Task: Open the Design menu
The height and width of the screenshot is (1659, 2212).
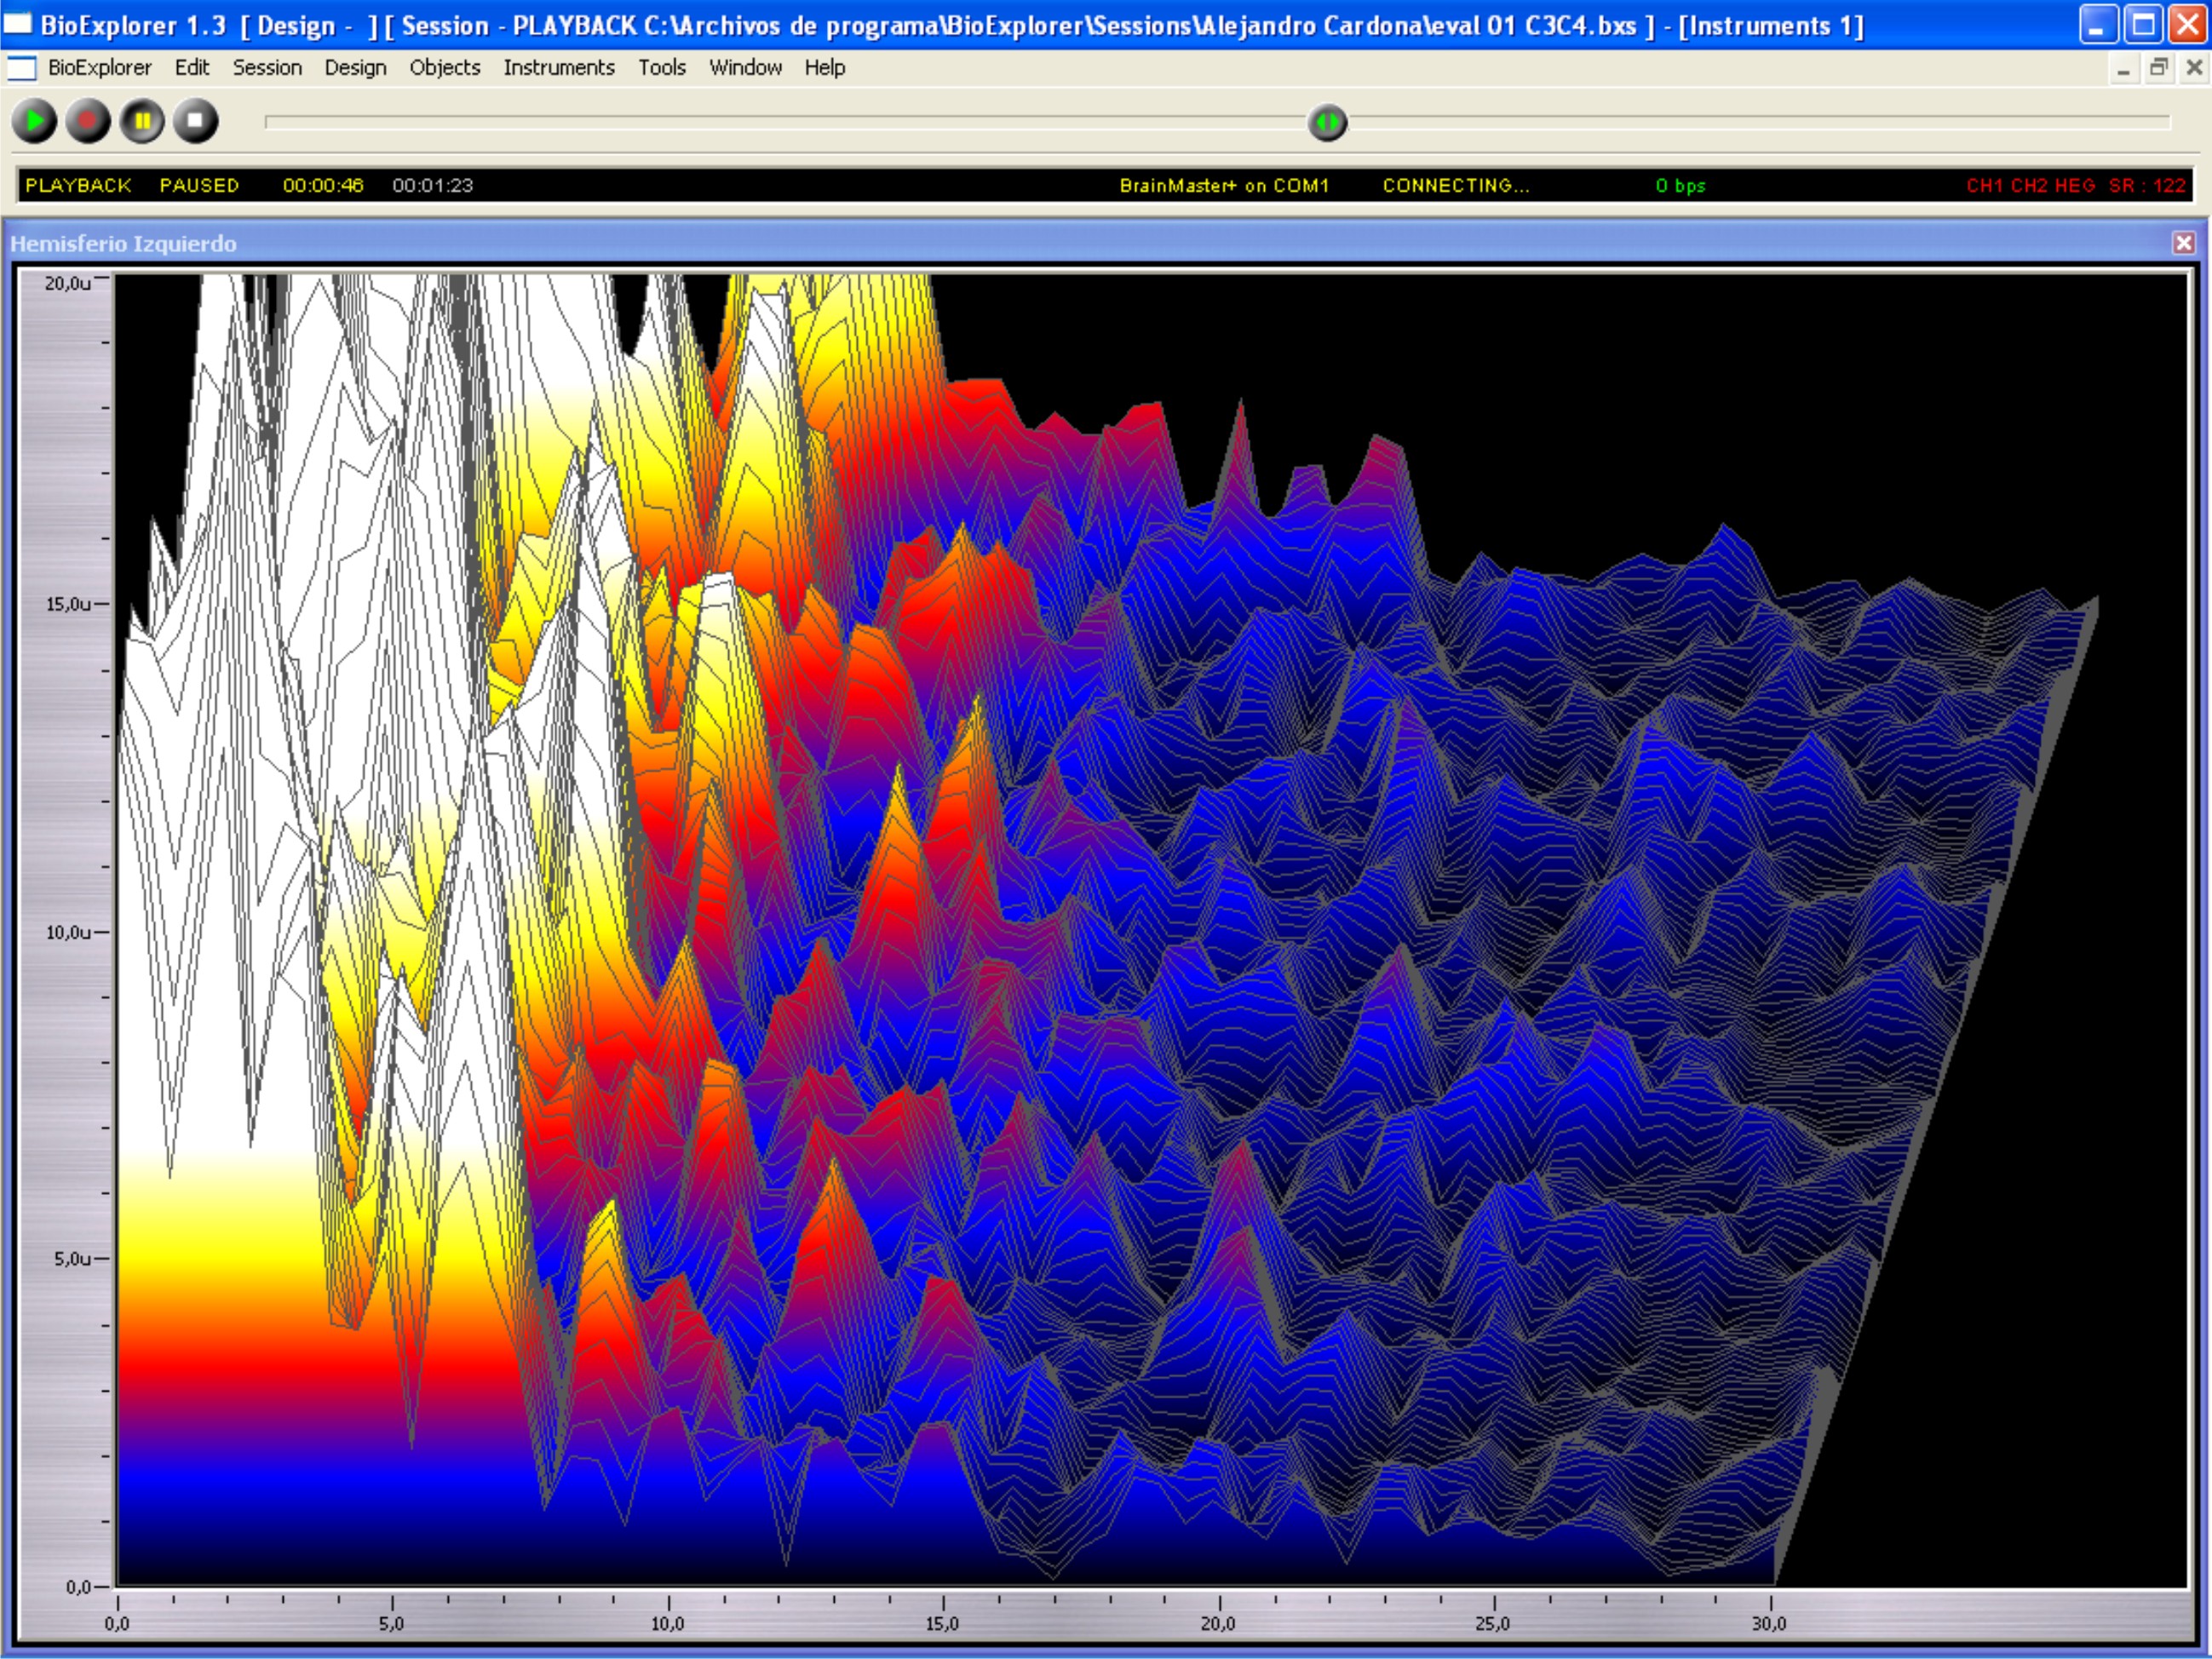Action: click(355, 68)
